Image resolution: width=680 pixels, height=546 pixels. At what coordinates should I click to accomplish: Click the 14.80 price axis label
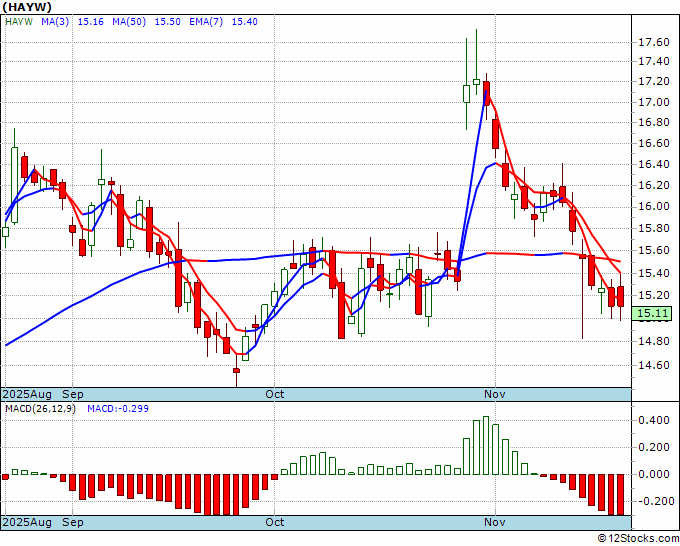click(x=654, y=341)
